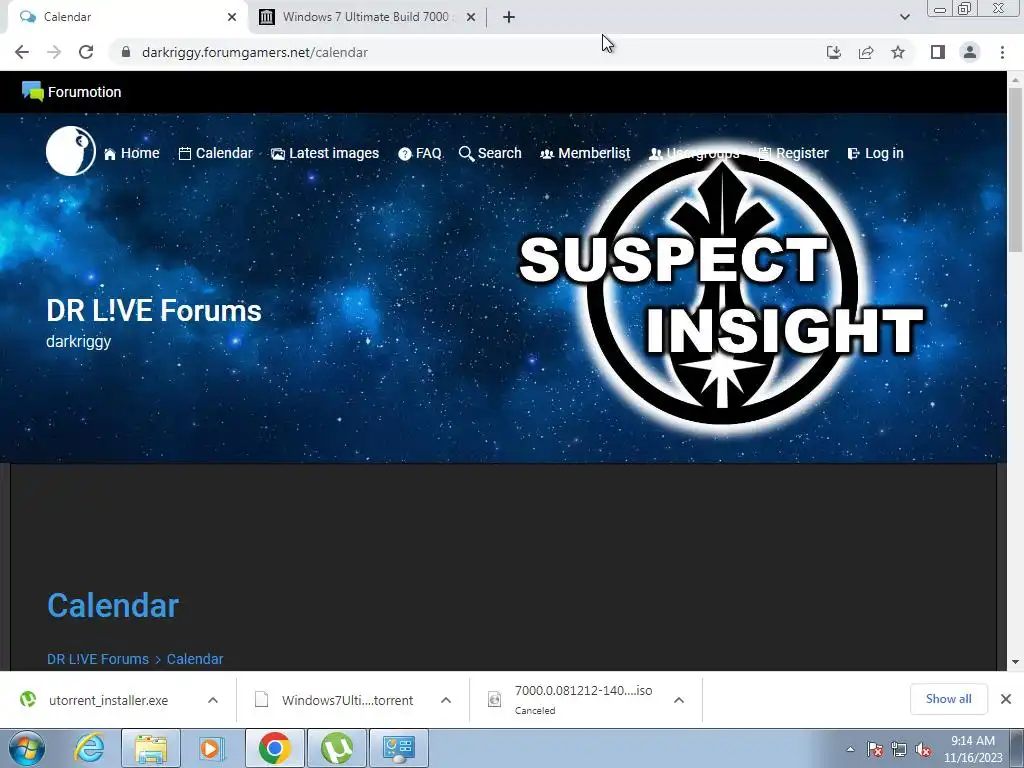The width and height of the screenshot is (1024, 768).
Task: Click the install page icon in address bar
Action: [x=834, y=52]
